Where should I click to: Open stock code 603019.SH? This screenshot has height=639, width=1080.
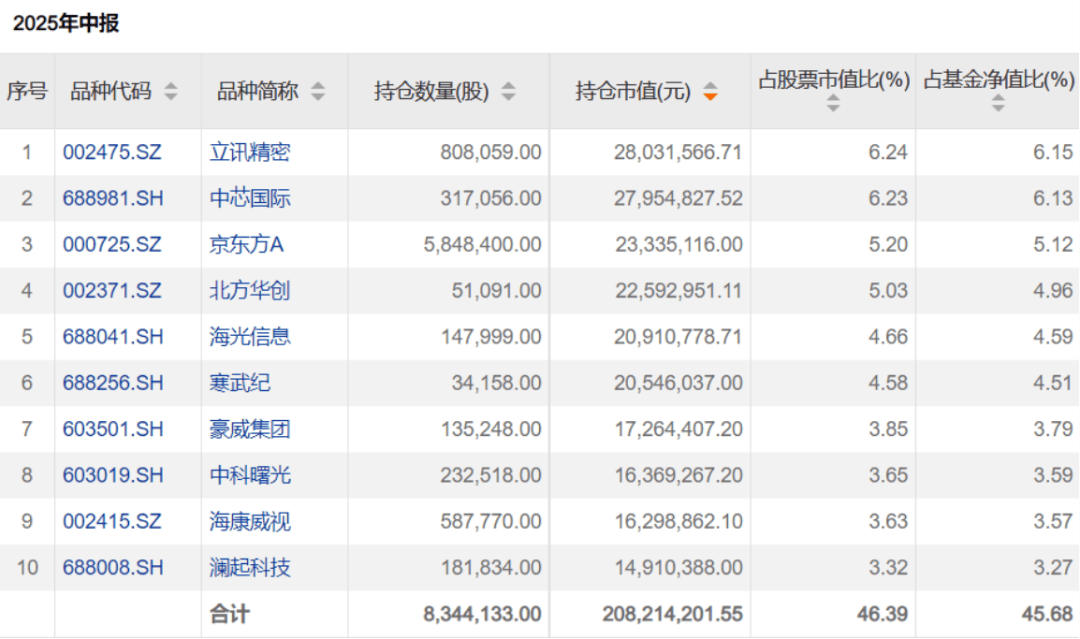[113, 475]
